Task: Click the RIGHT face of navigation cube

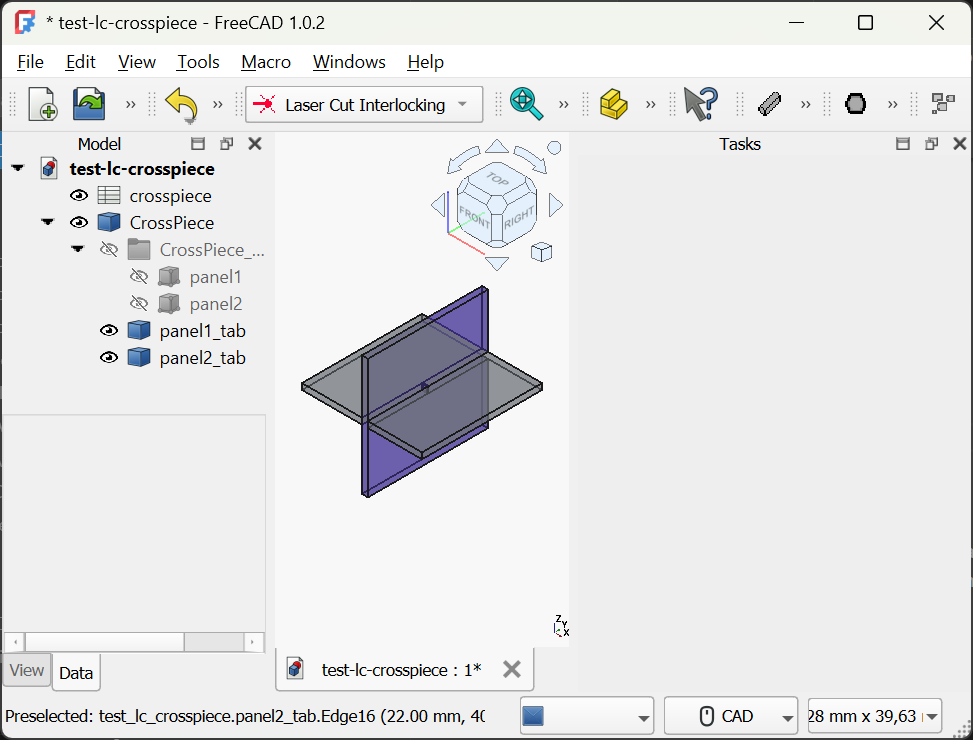Action: click(519, 216)
